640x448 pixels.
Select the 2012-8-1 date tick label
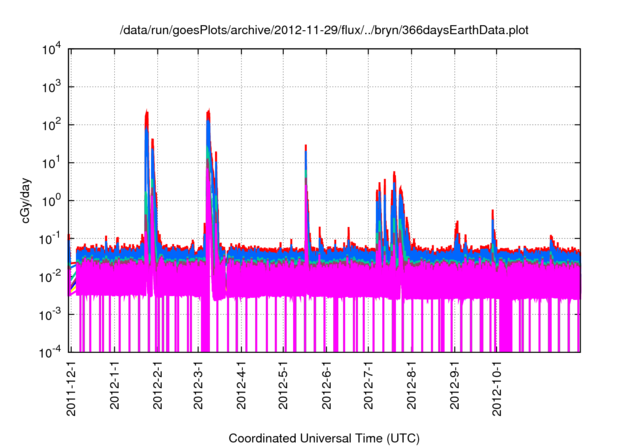click(x=412, y=386)
